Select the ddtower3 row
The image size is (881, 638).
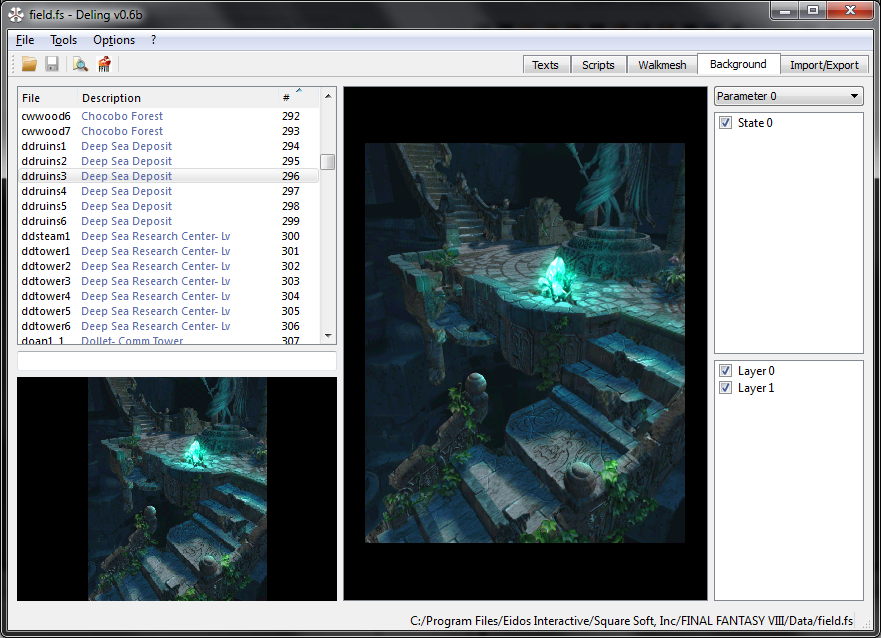pyautogui.click(x=169, y=281)
